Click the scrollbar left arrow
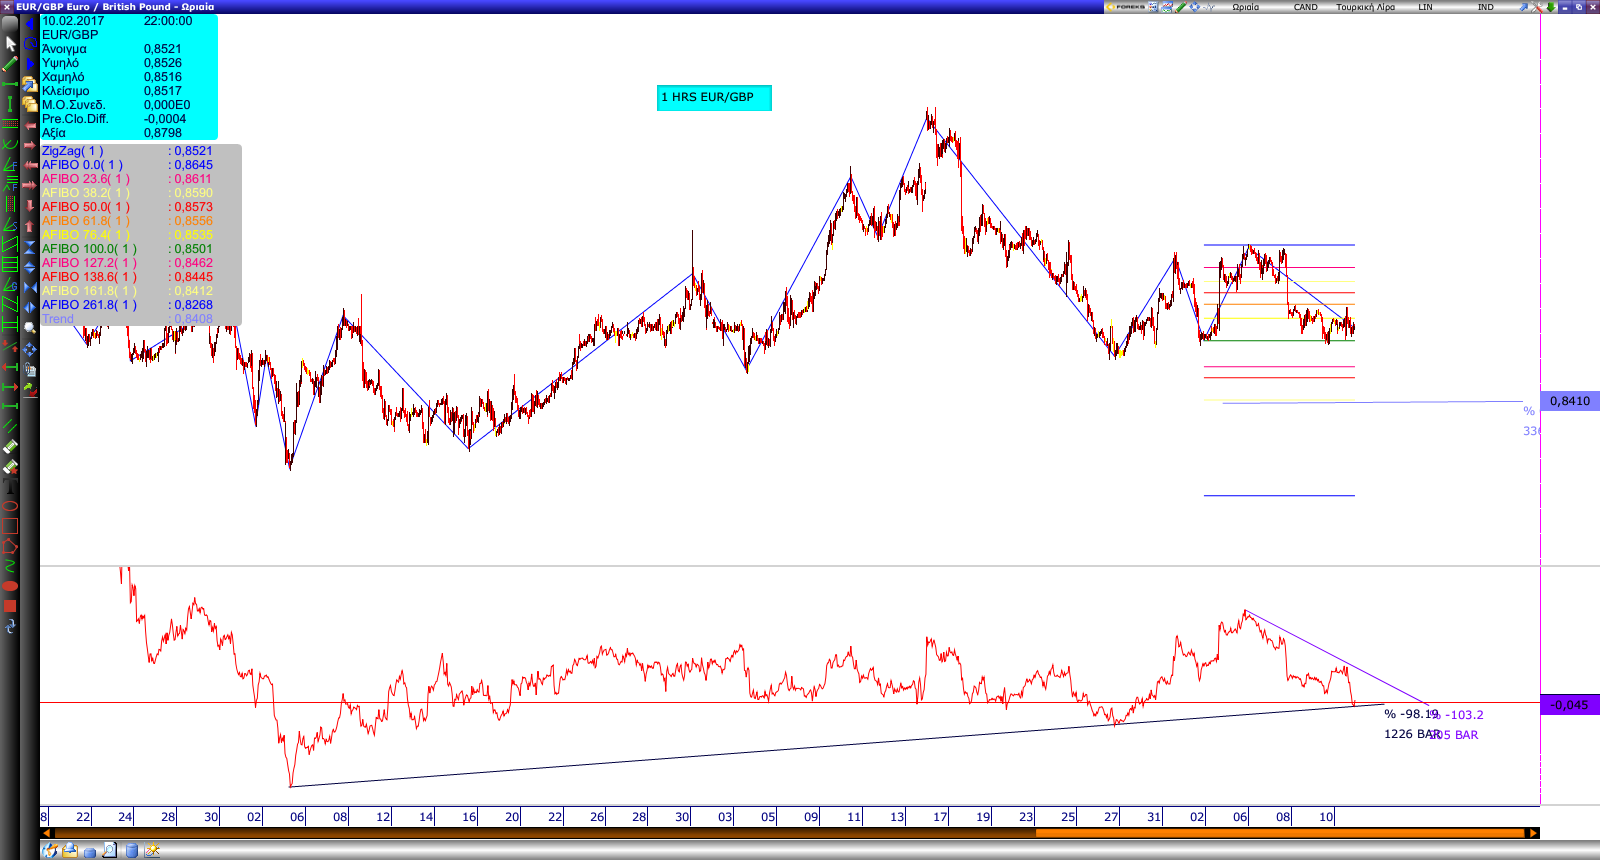1600x860 pixels. (x=45, y=832)
